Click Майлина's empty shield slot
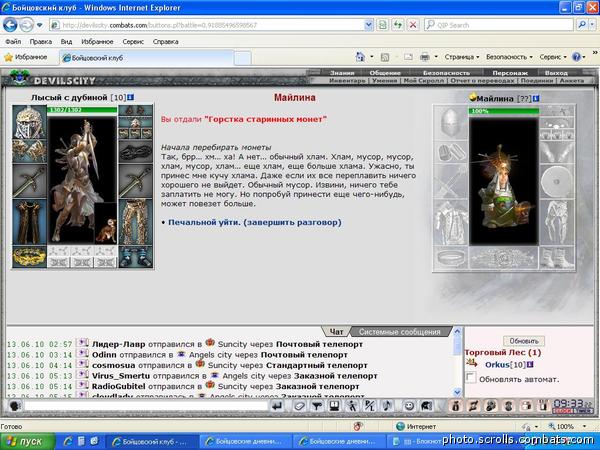 click(557, 181)
